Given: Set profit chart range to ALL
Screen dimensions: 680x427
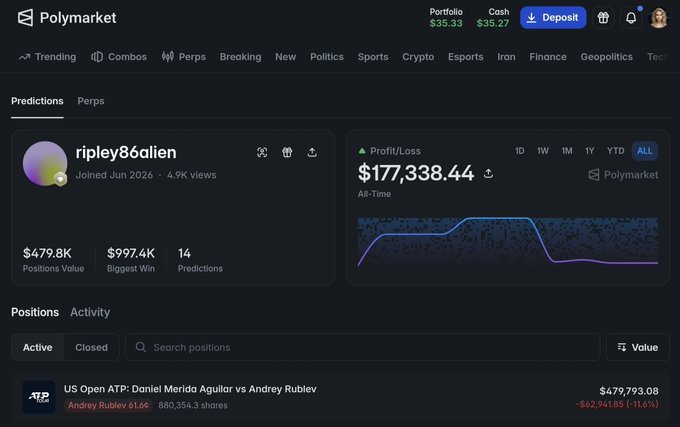Looking at the screenshot, I should coord(644,151).
